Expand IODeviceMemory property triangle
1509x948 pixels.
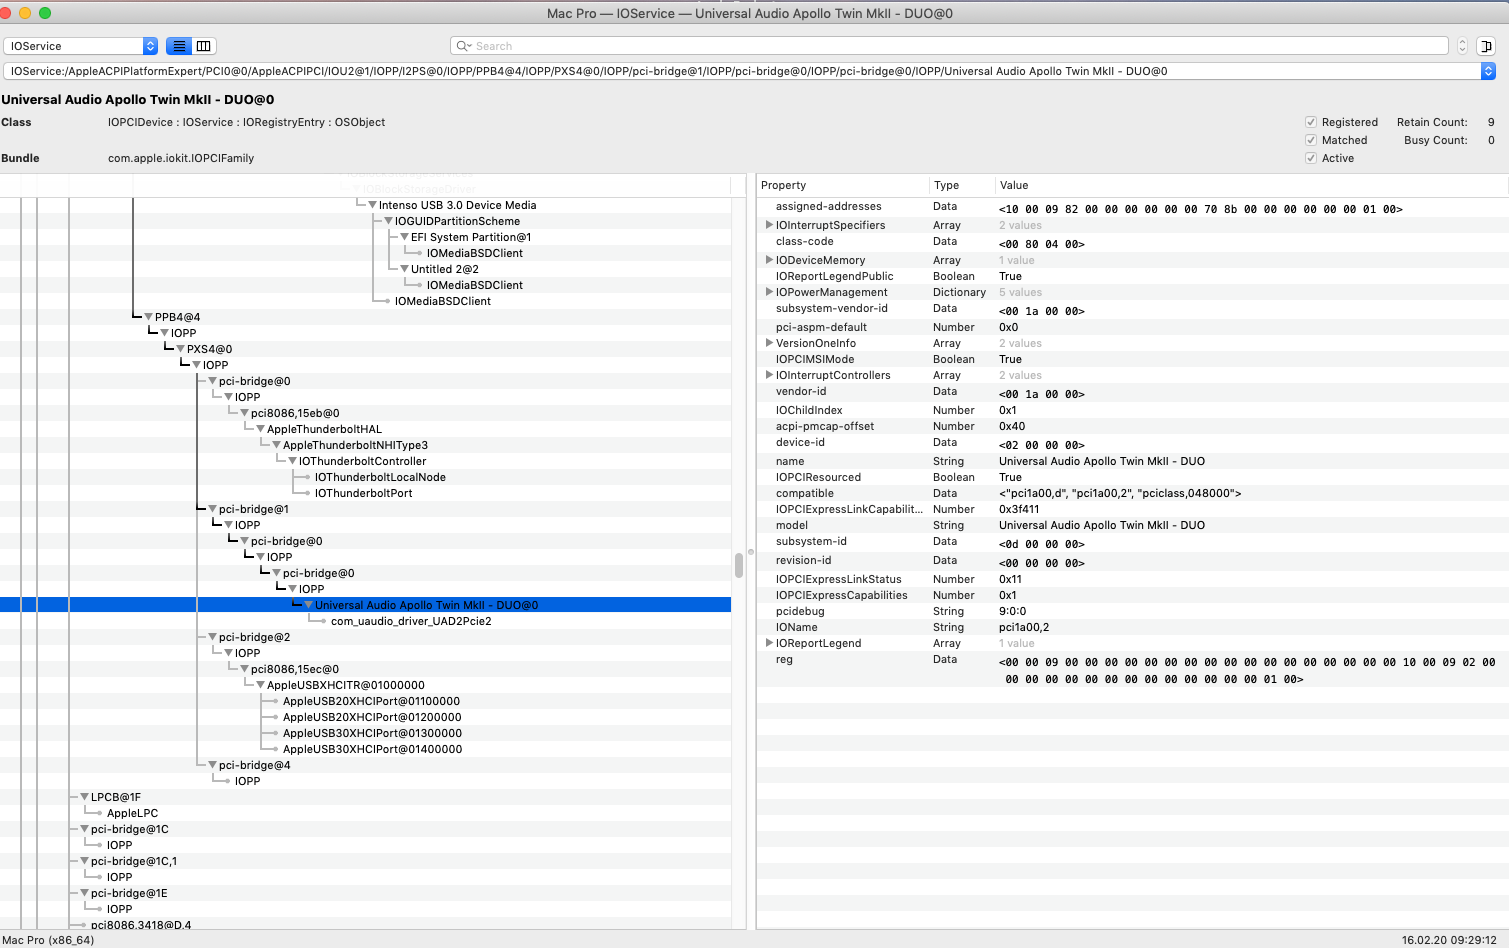click(x=769, y=260)
